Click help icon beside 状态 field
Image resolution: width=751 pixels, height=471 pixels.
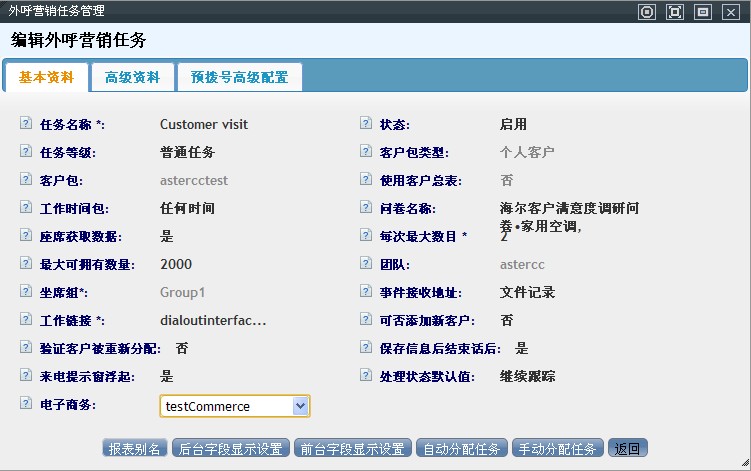366,125
